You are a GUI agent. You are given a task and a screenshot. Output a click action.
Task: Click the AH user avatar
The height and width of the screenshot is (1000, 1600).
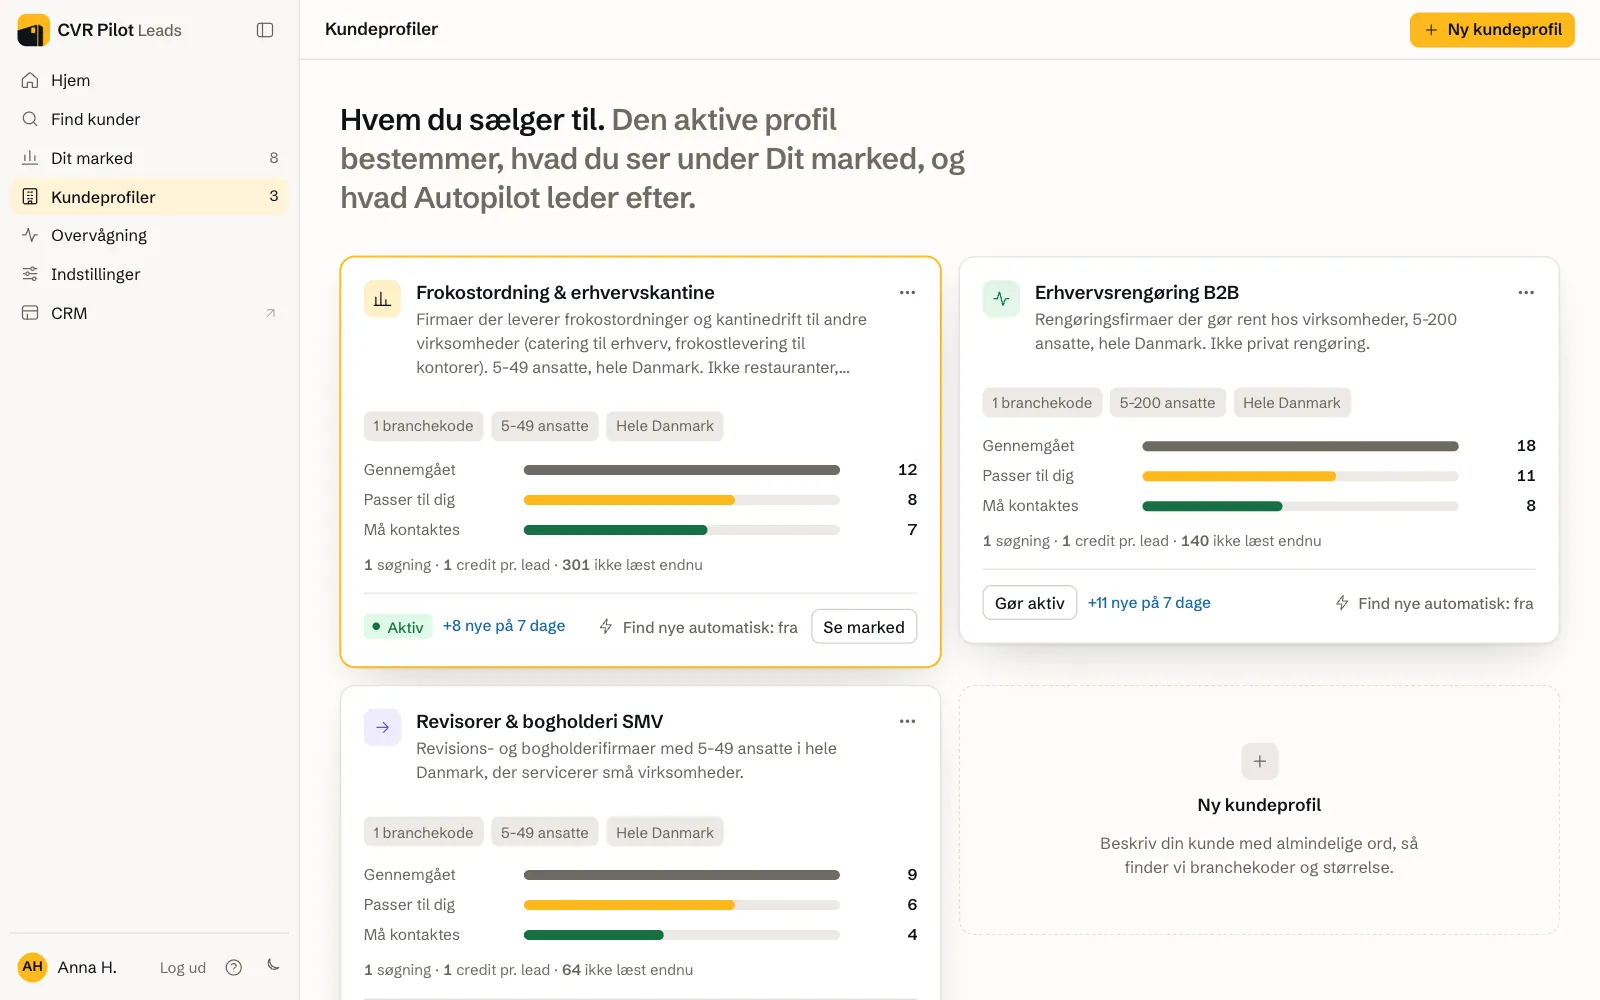pyautogui.click(x=33, y=967)
